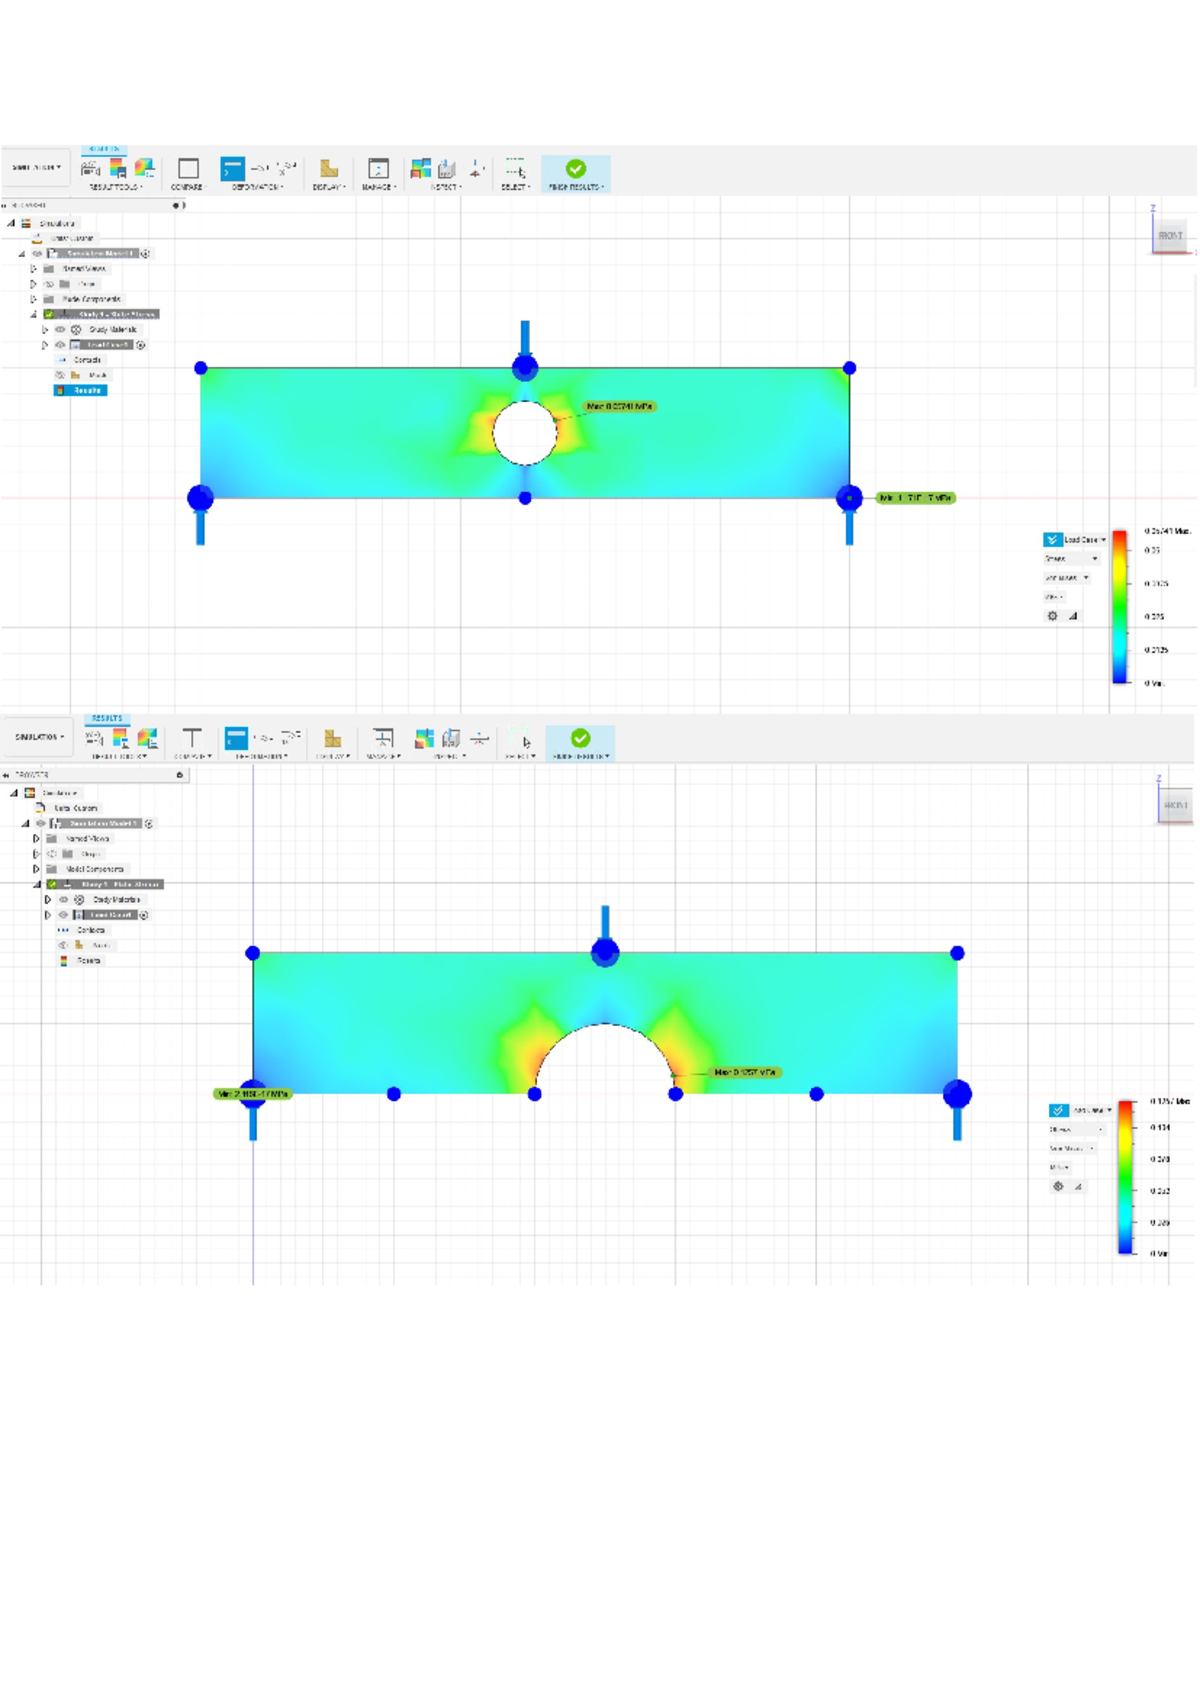Collapse Simulations root node, circular-hole plate browser
This screenshot has height=1696, width=1200.
tap(11, 224)
